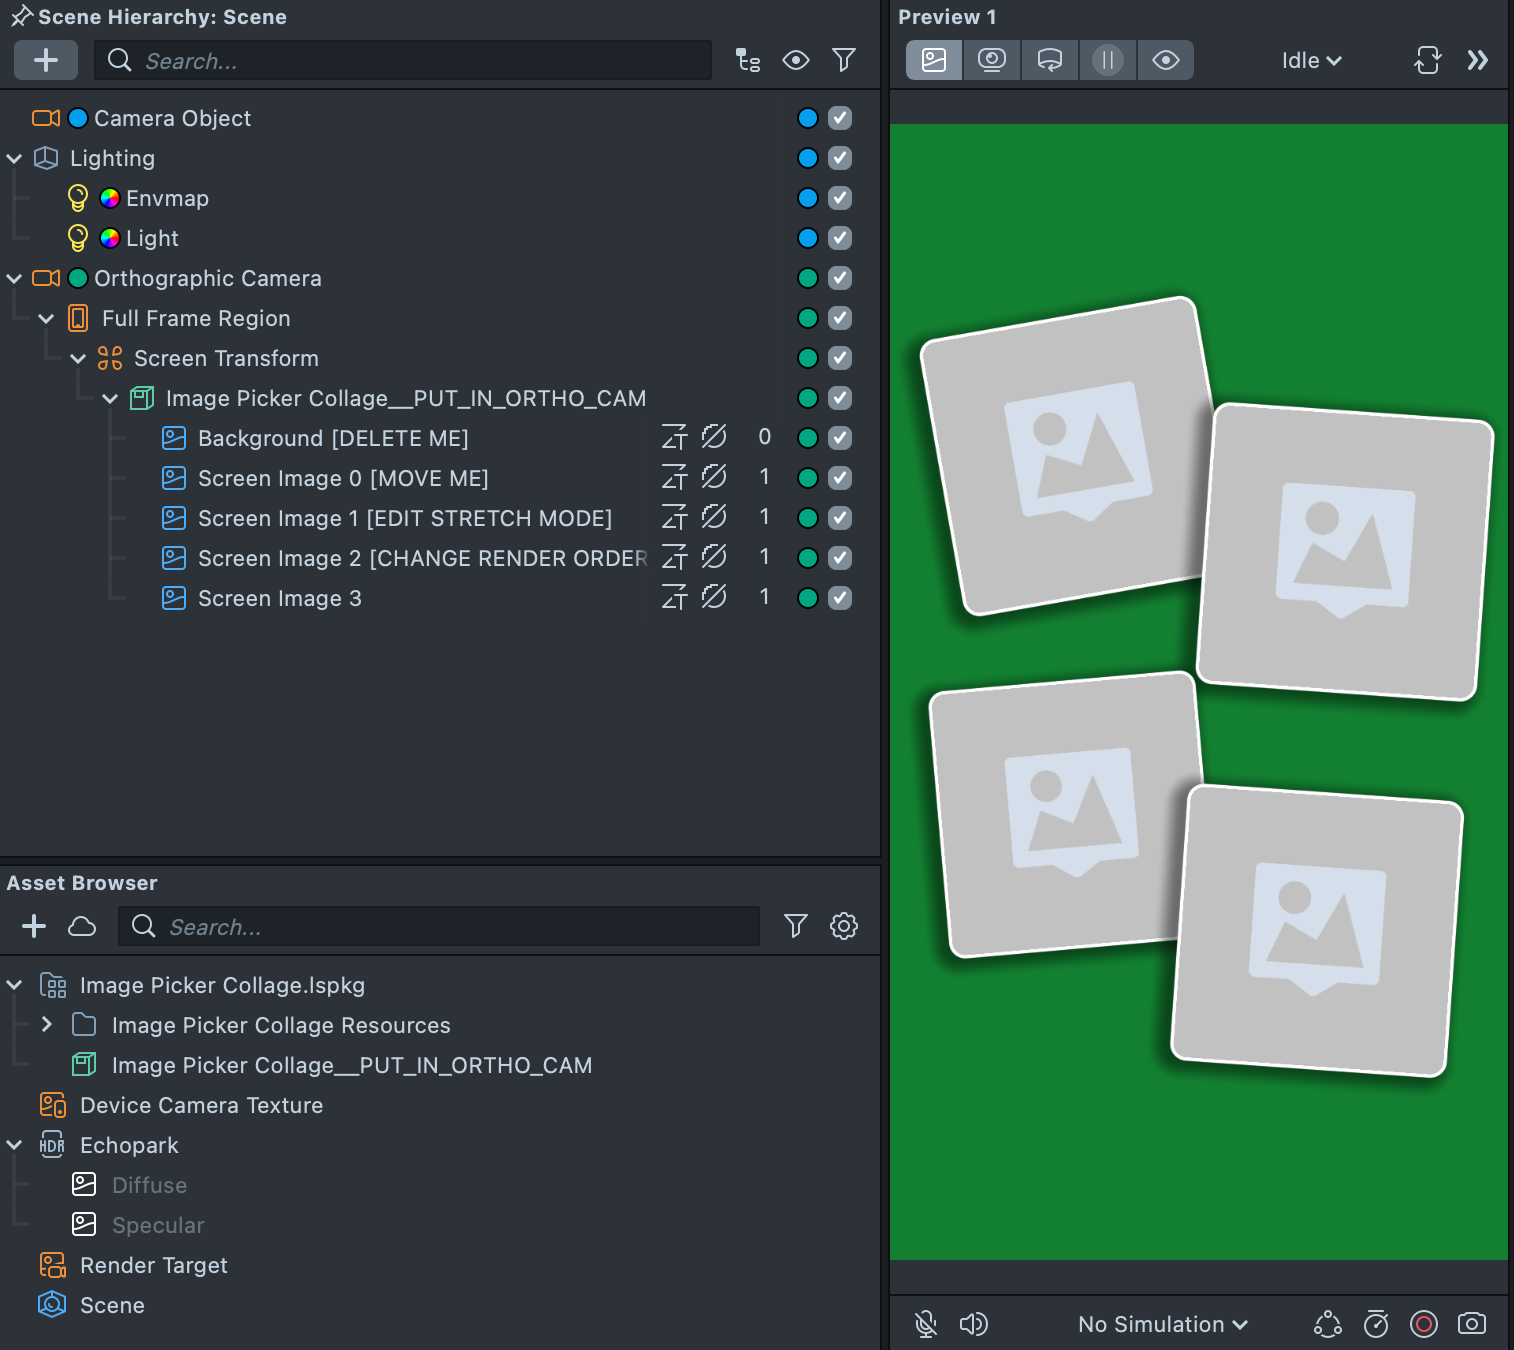Image resolution: width=1514 pixels, height=1350 pixels.
Task: Click the pause button in Preview toolbar
Action: tap(1107, 60)
